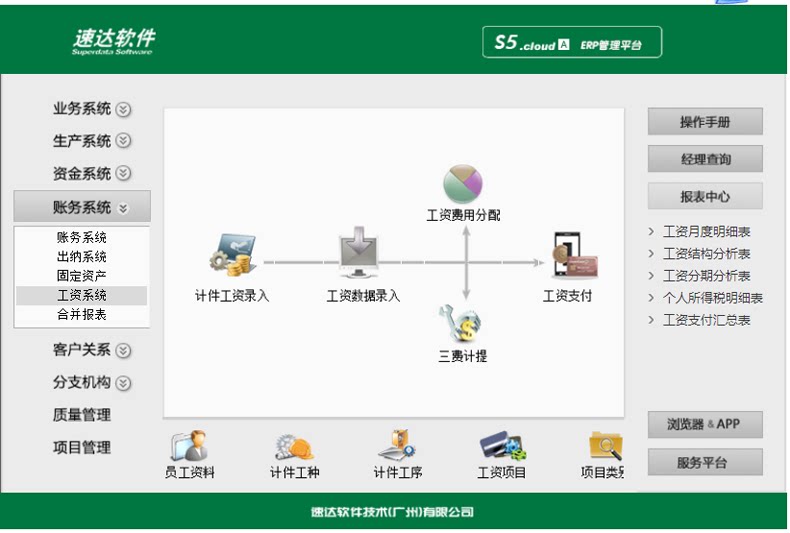
Task: Click the 计件工种 helmet icon
Action: [294, 446]
